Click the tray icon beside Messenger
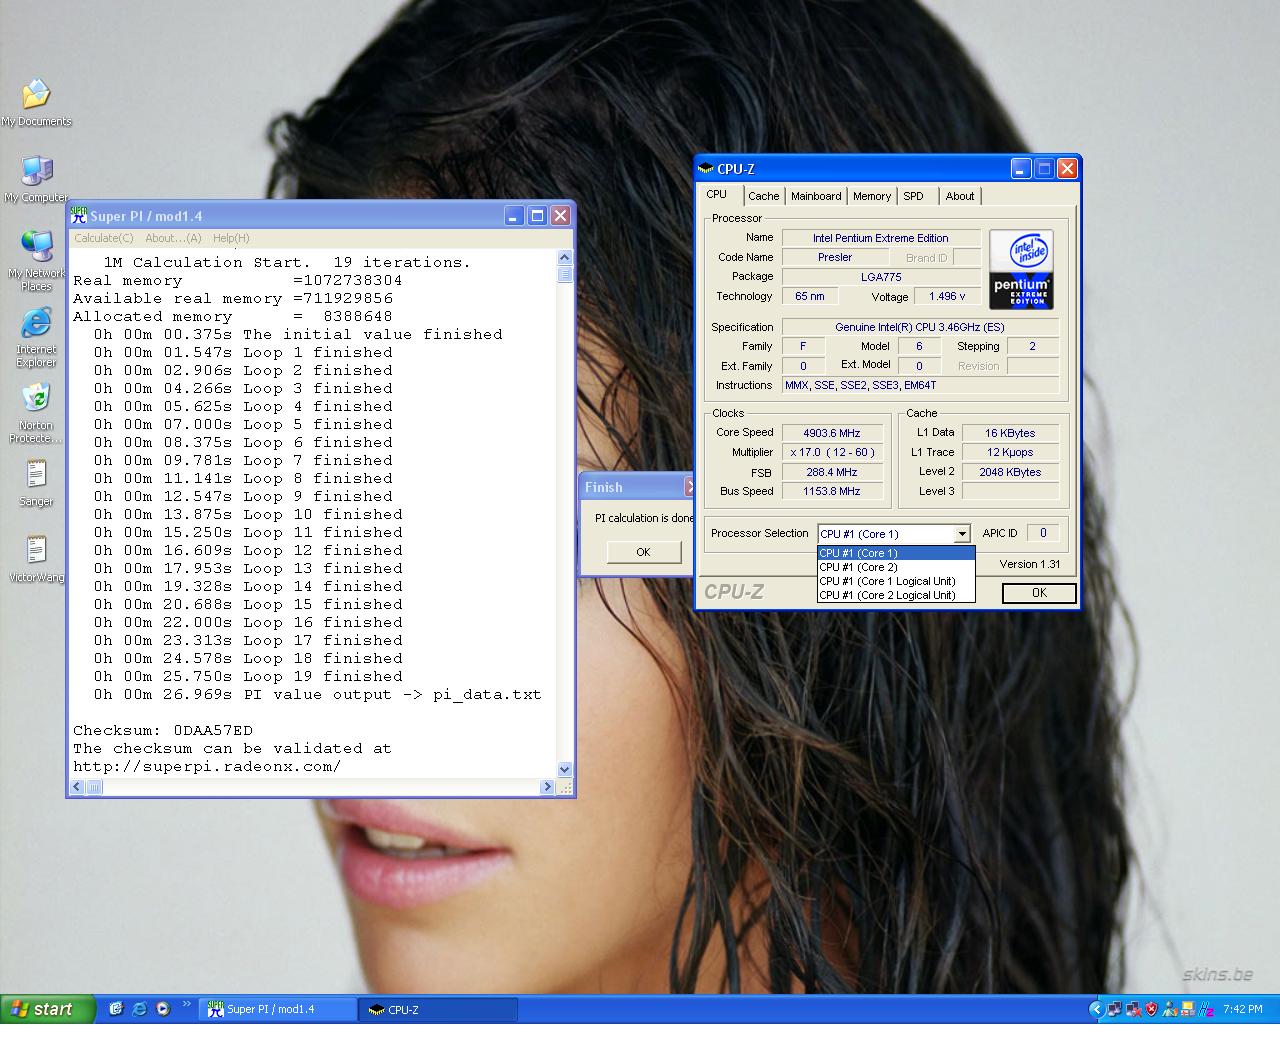 click(x=1188, y=1009)
